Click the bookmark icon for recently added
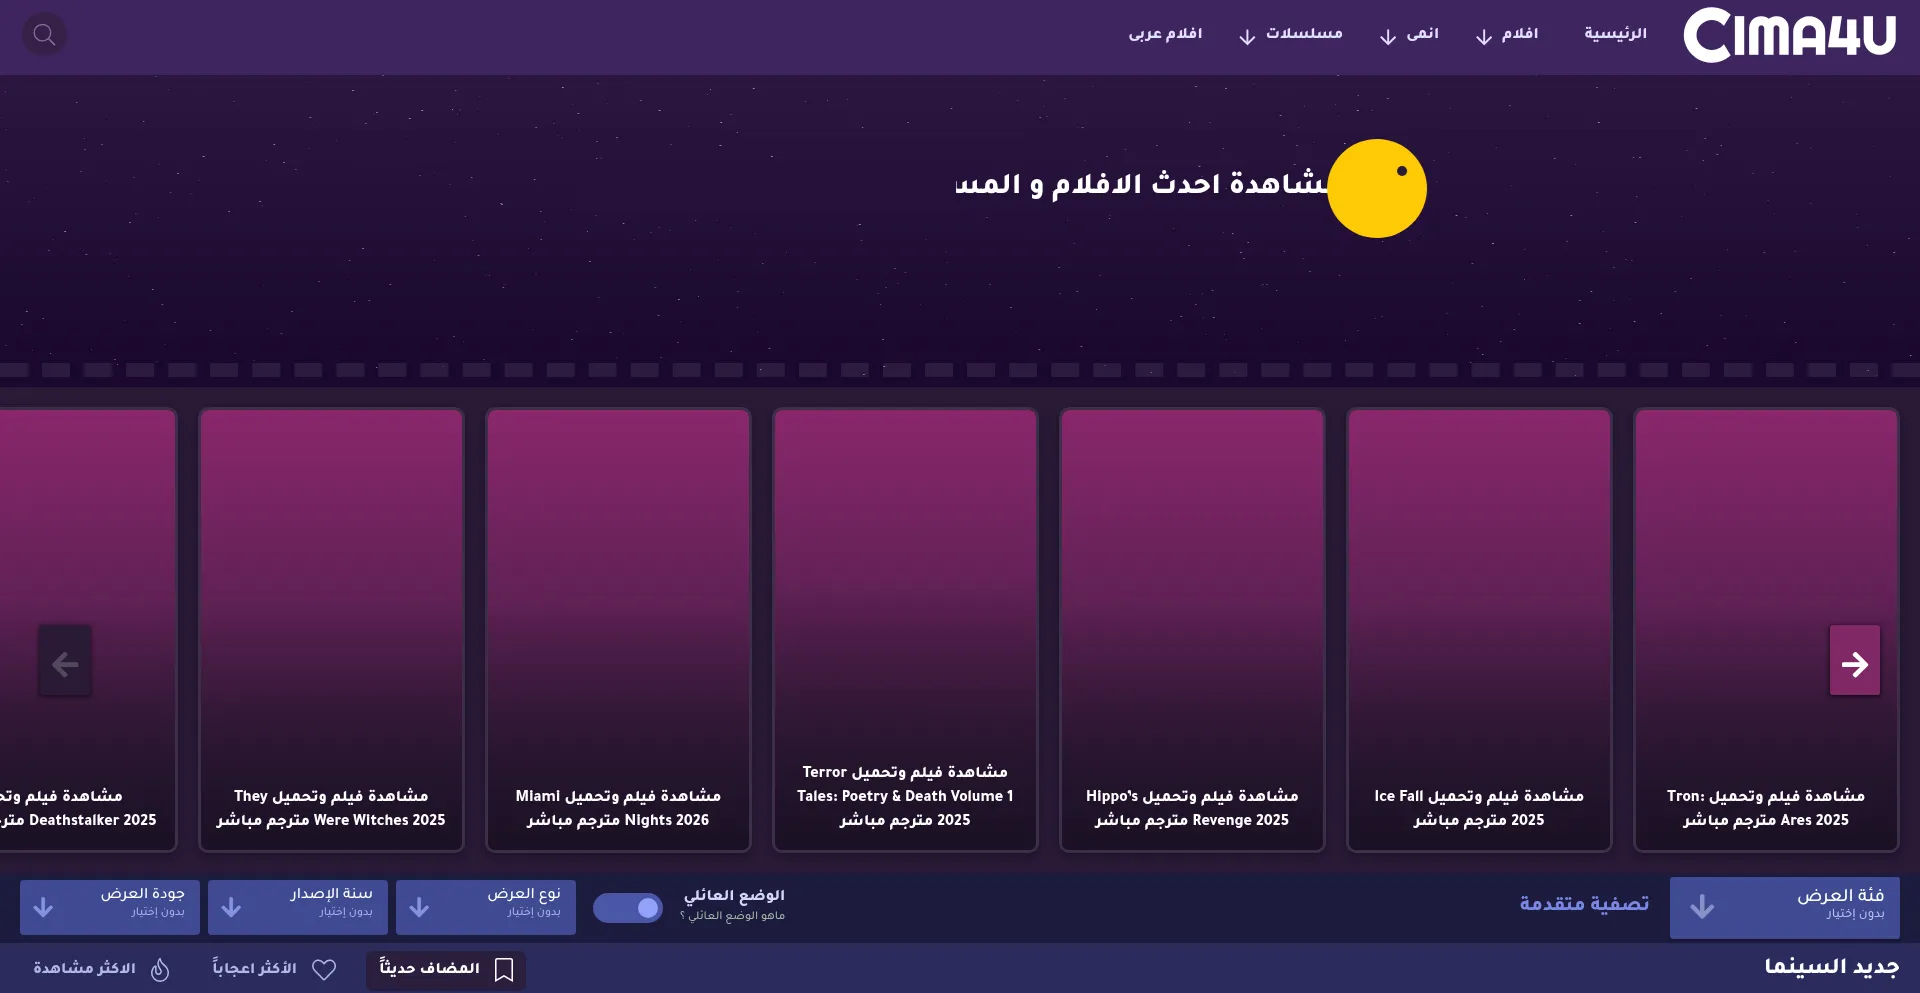 (x=504, y=969)
